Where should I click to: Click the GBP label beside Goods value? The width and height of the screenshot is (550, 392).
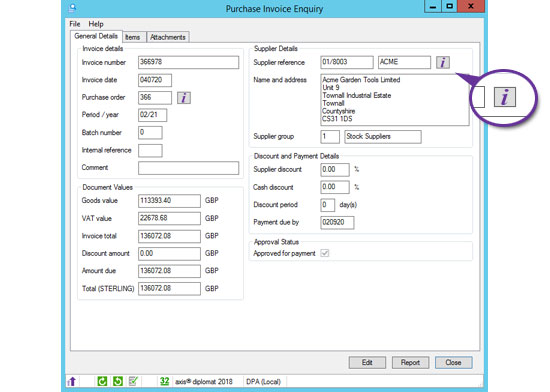coord(212,201)
